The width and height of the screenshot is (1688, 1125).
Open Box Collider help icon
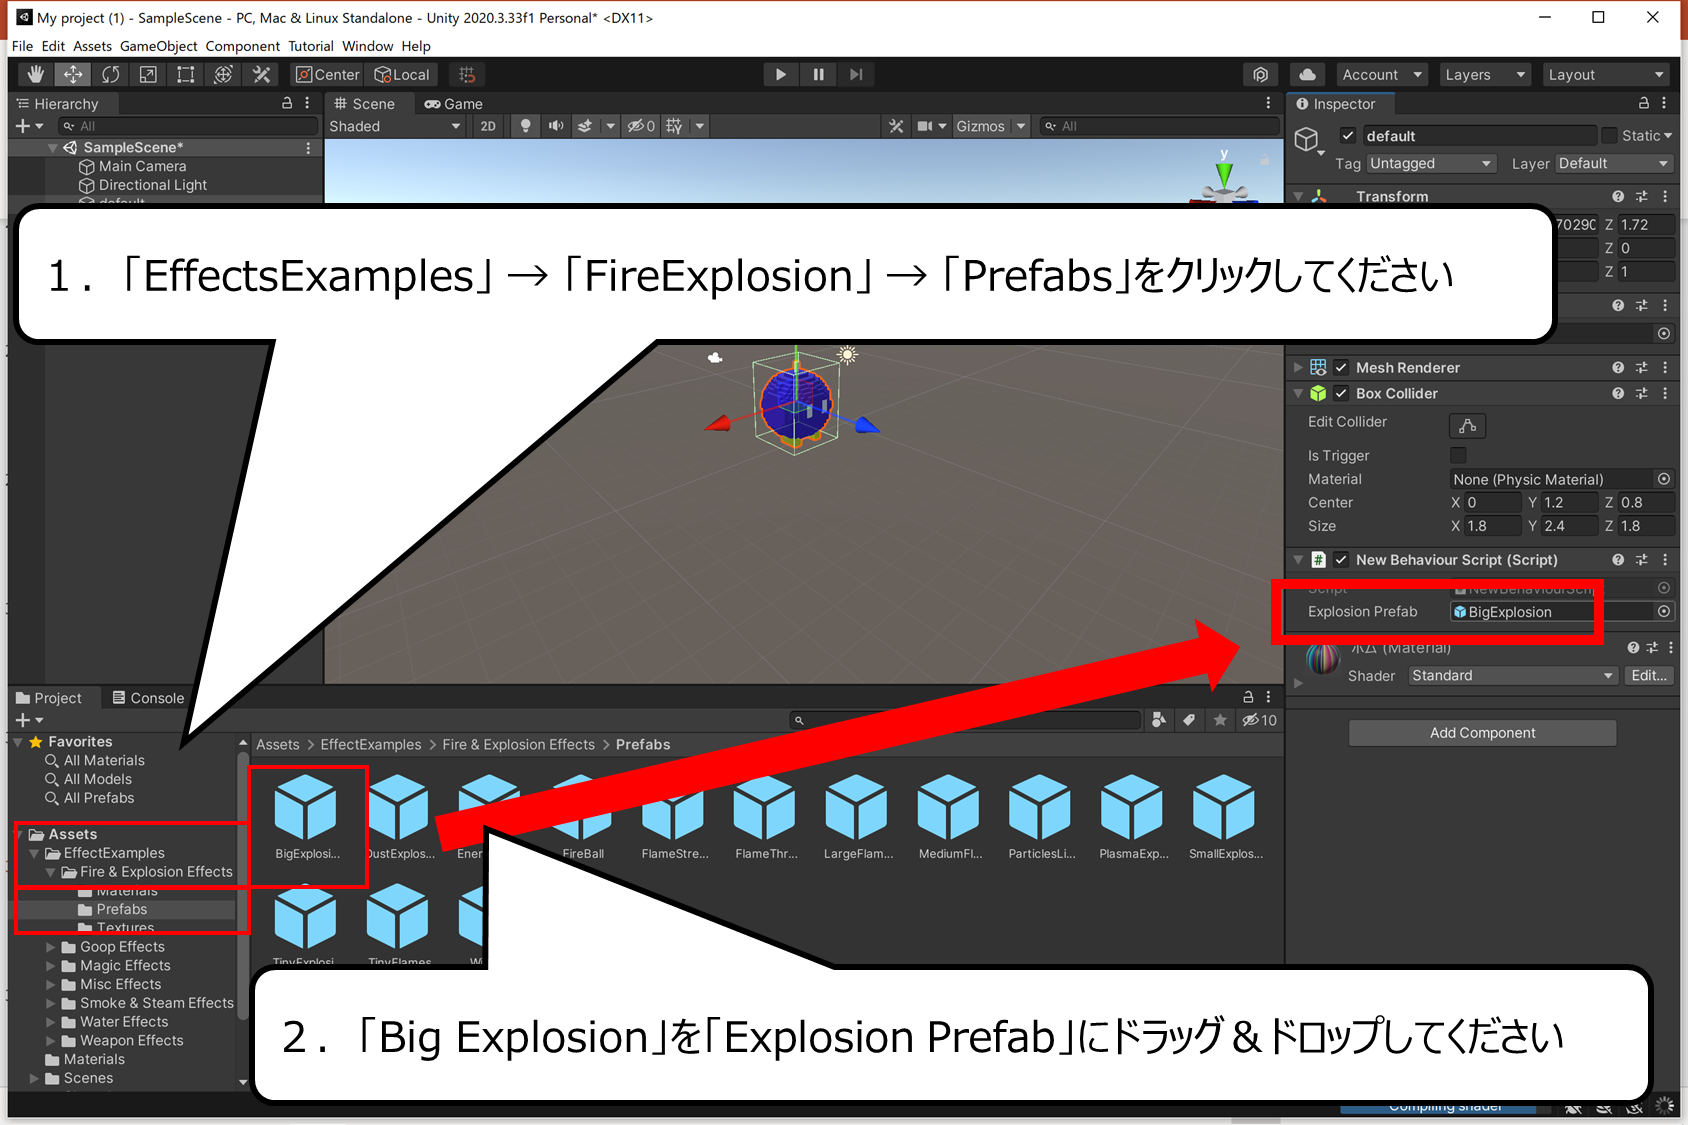1618,393
